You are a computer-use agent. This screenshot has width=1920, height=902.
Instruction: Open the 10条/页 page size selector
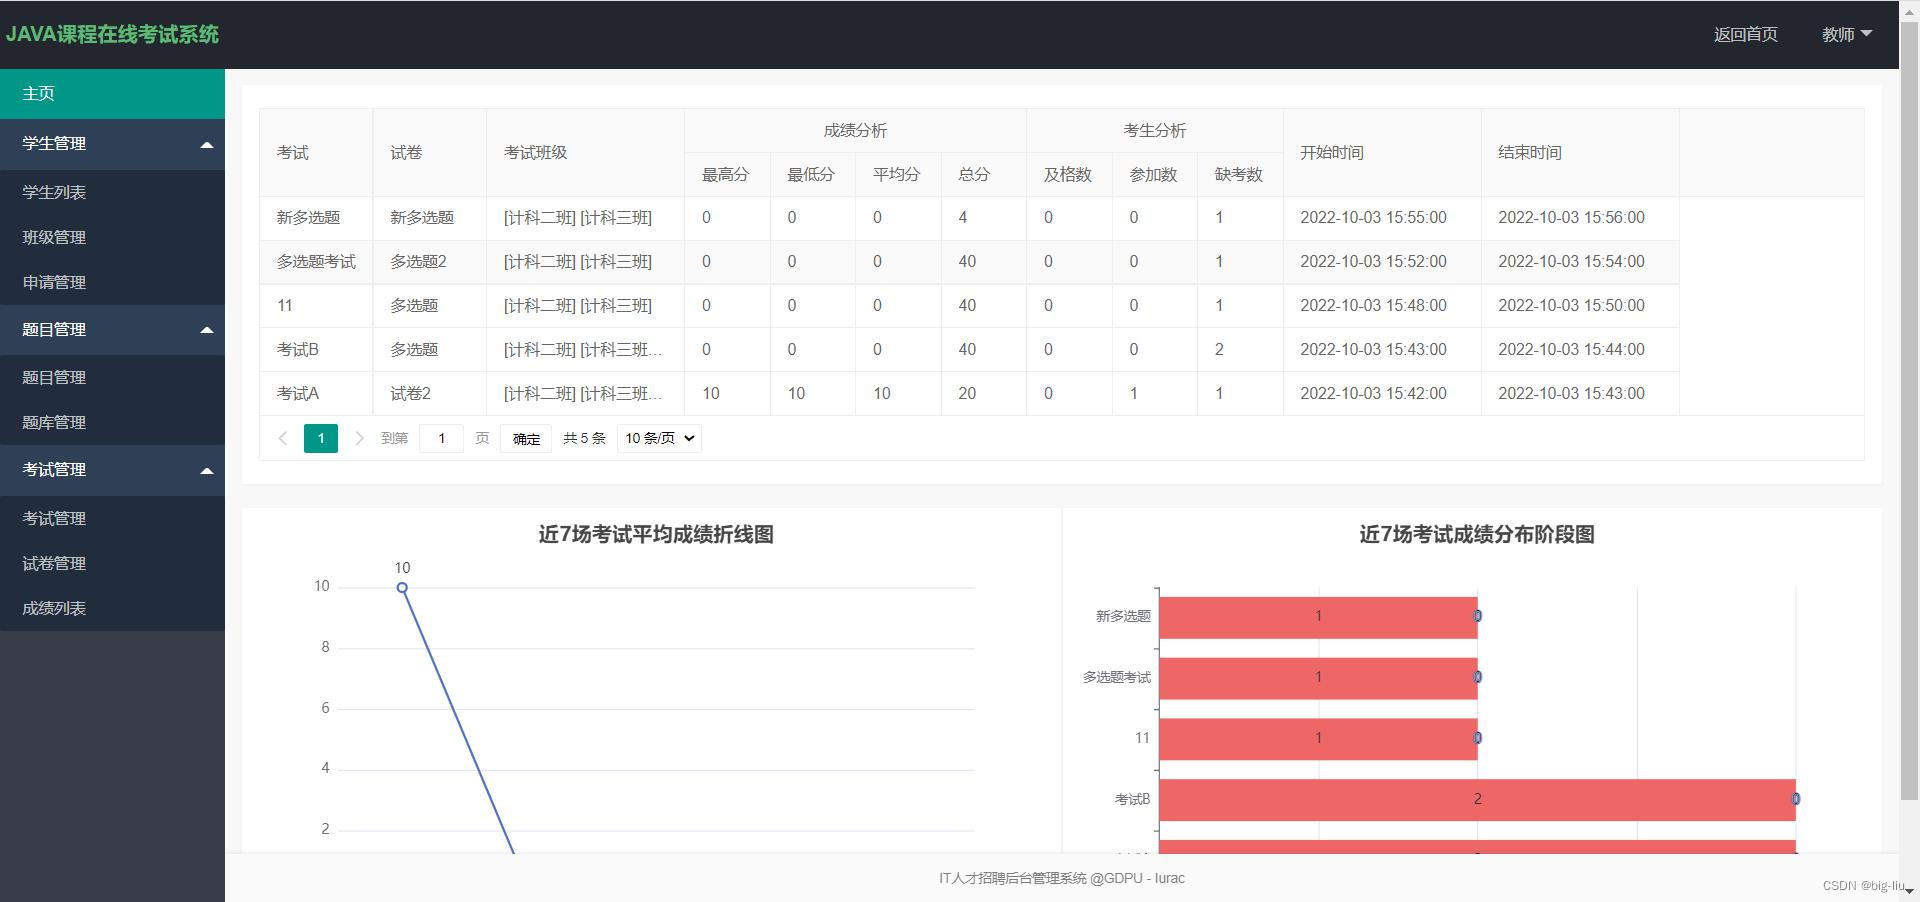(658, 438)
